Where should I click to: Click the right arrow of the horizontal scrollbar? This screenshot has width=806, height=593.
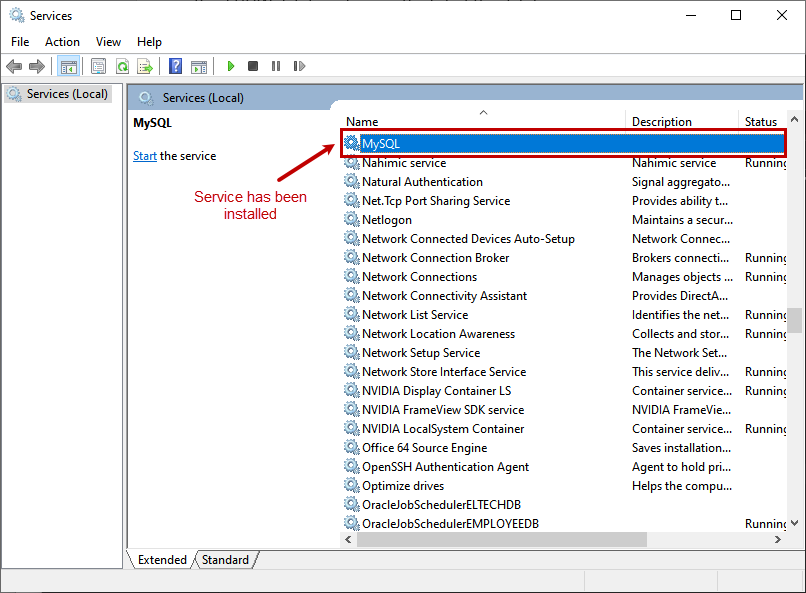coord(779,539)
